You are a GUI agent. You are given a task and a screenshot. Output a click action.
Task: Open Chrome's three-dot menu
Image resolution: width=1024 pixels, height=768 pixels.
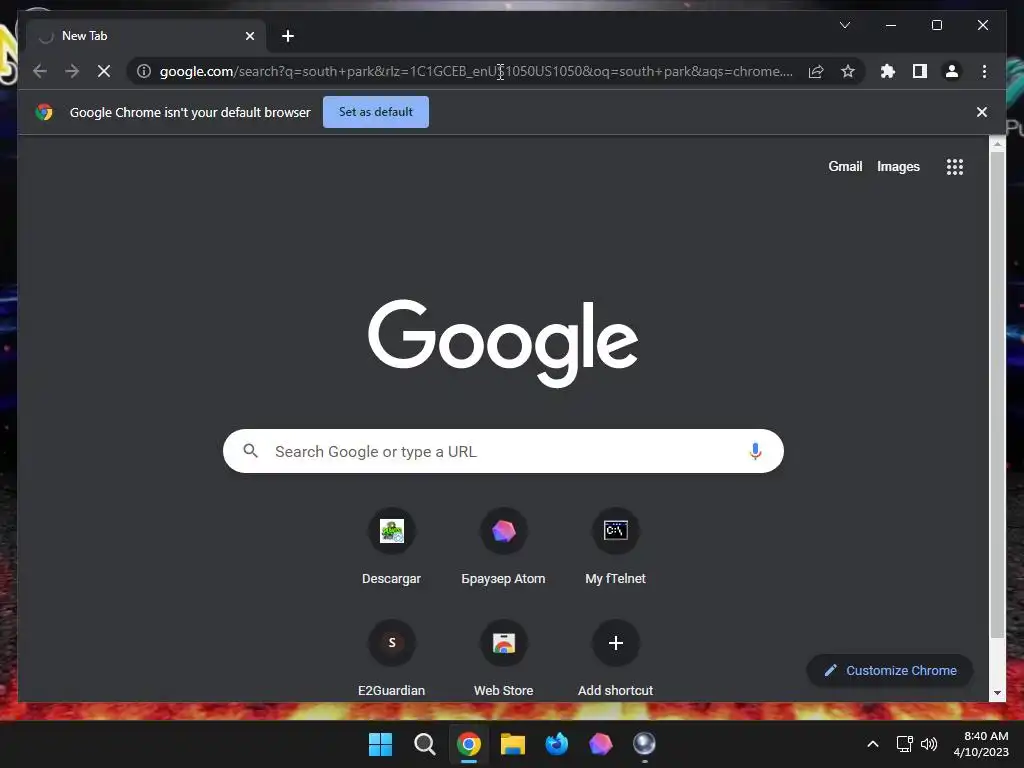point(984,71)
